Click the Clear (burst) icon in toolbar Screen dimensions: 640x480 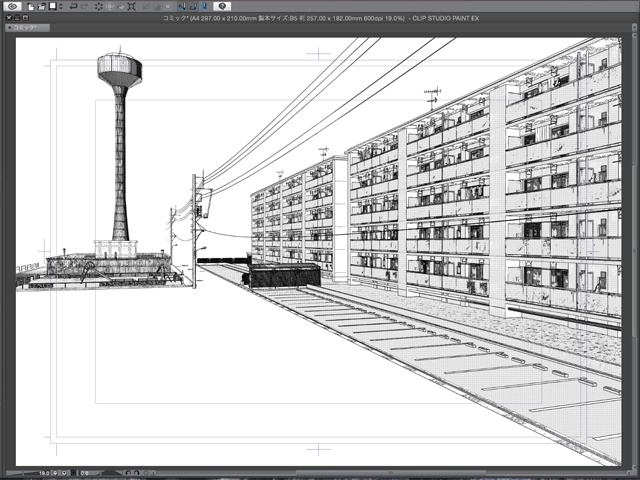[x=99, y=6]
